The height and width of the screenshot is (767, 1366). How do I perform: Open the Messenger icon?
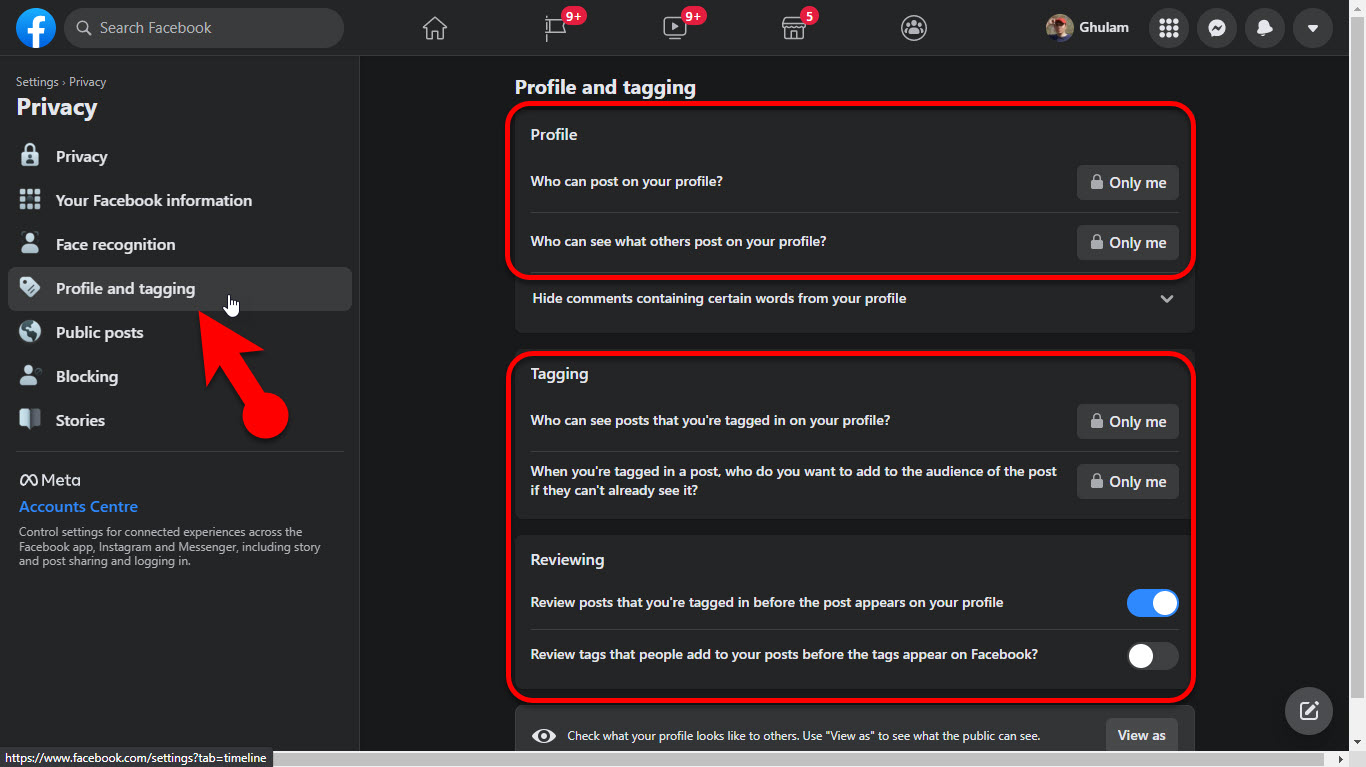[1216, 28]
